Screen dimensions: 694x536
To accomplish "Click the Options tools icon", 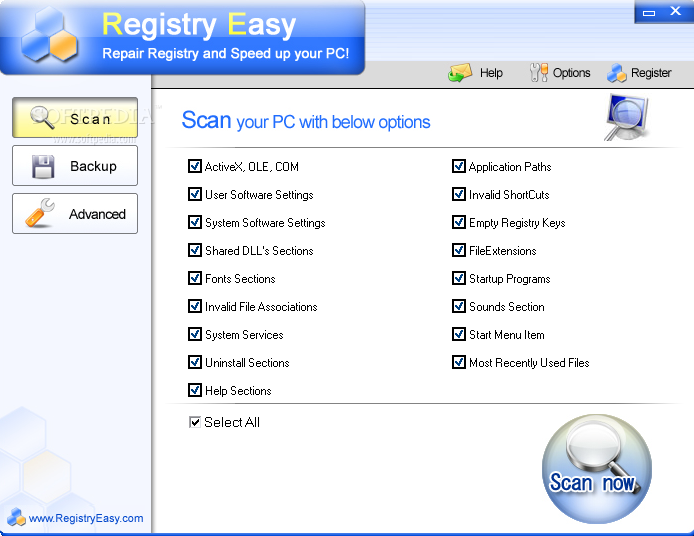I will pyautogui.click(x=539, y=72).
